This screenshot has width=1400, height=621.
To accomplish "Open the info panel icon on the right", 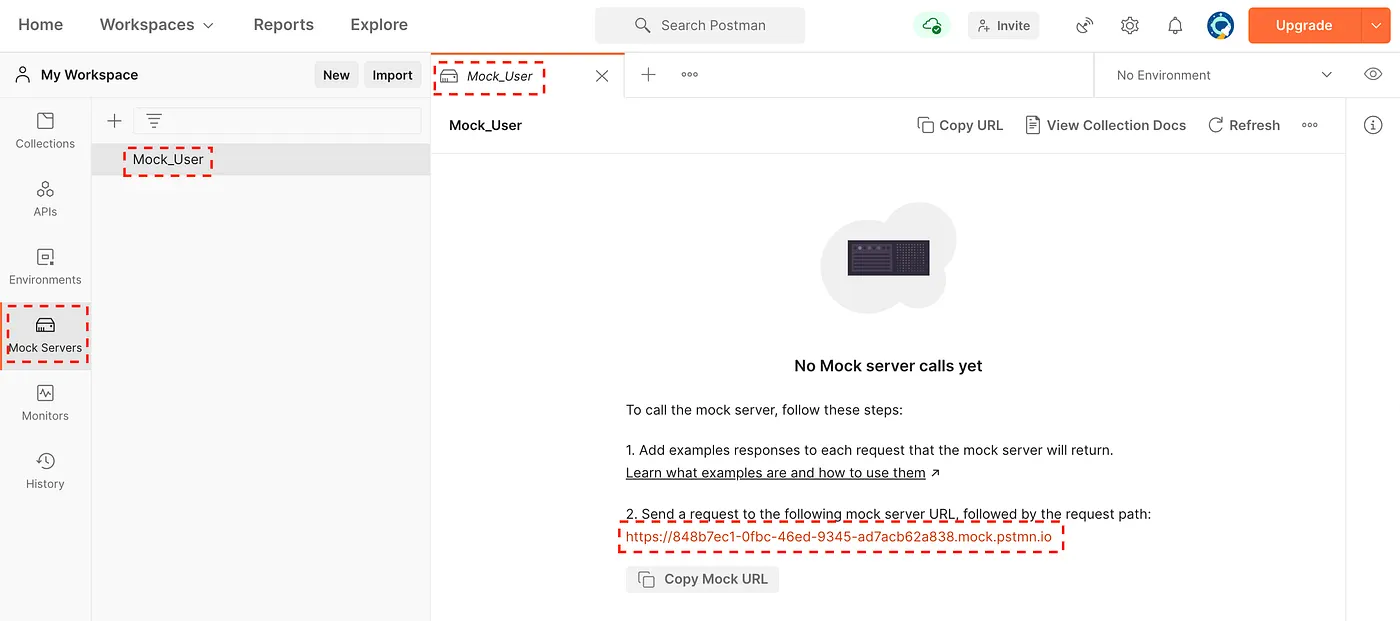I will [x=1373, y=125].
